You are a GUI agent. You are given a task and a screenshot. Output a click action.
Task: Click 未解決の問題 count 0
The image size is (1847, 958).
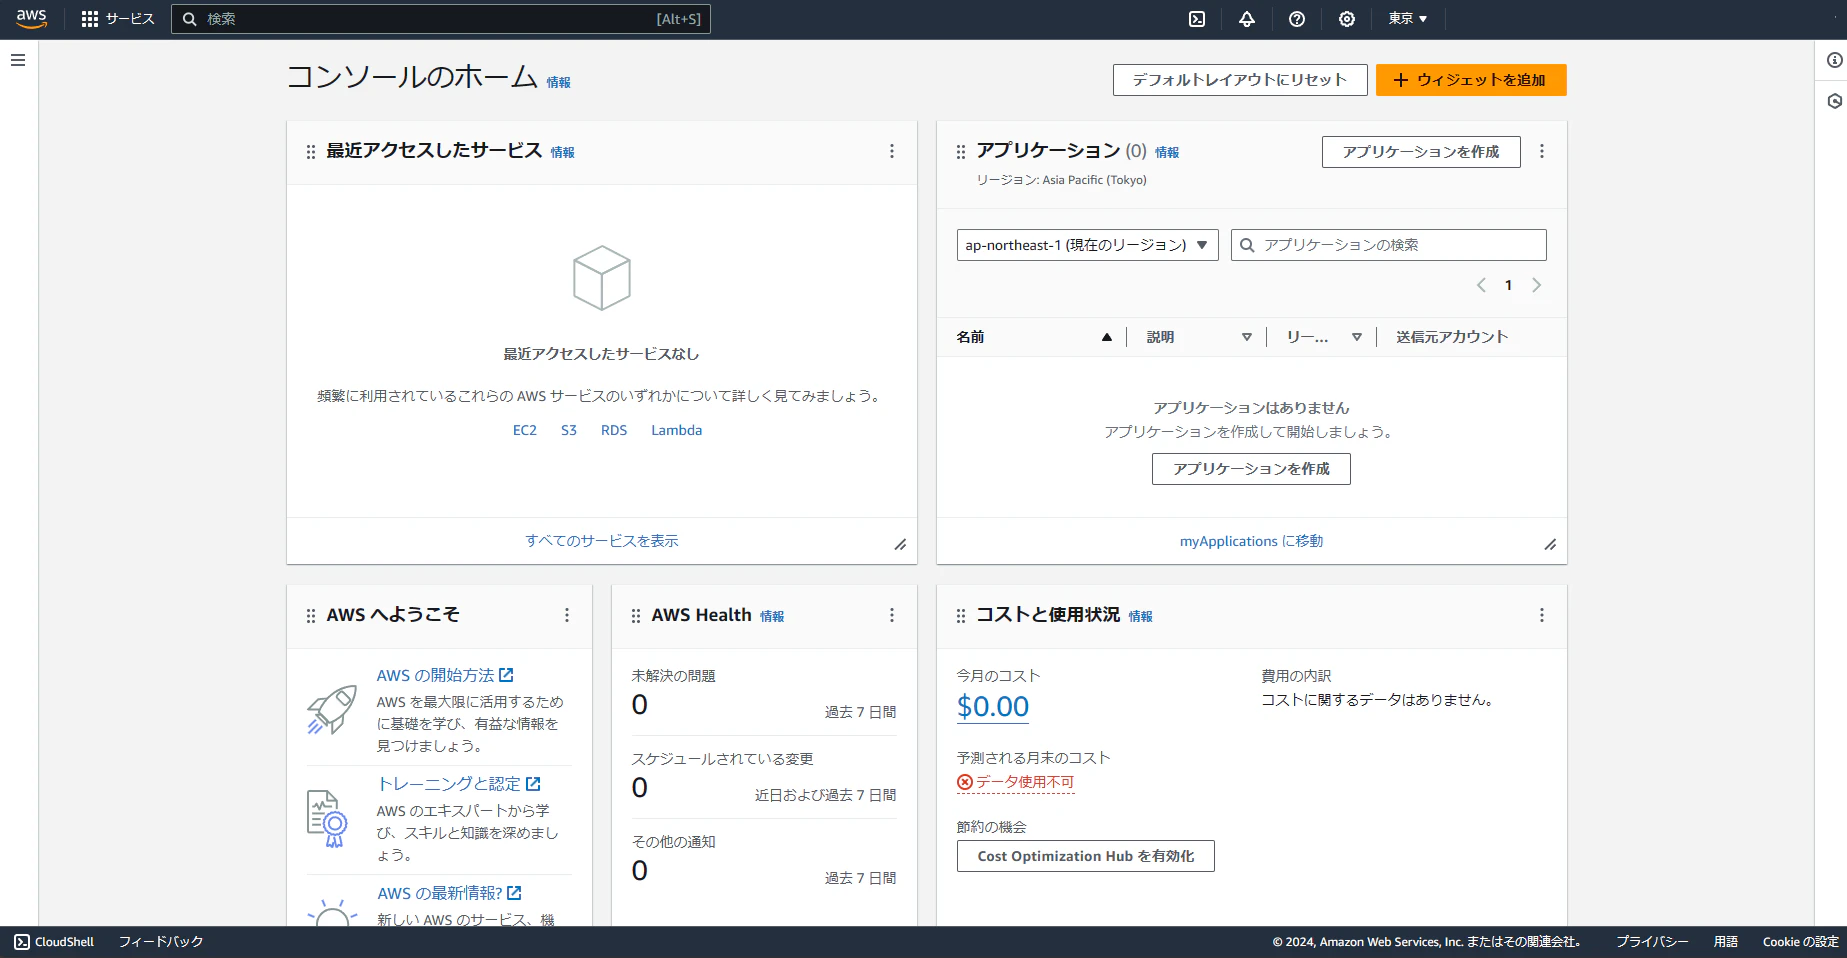640,705
